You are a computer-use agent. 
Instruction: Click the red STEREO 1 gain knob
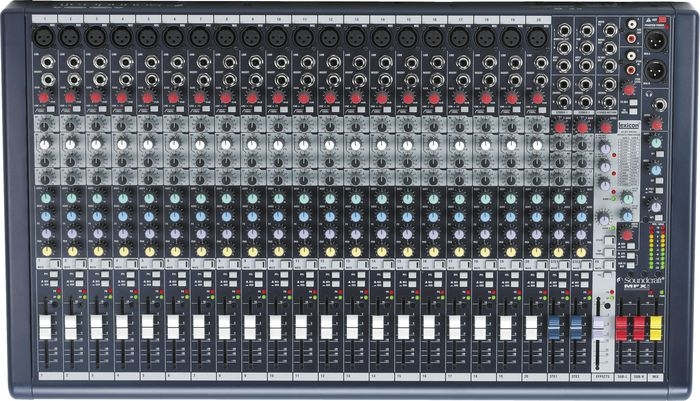[560, 127]
